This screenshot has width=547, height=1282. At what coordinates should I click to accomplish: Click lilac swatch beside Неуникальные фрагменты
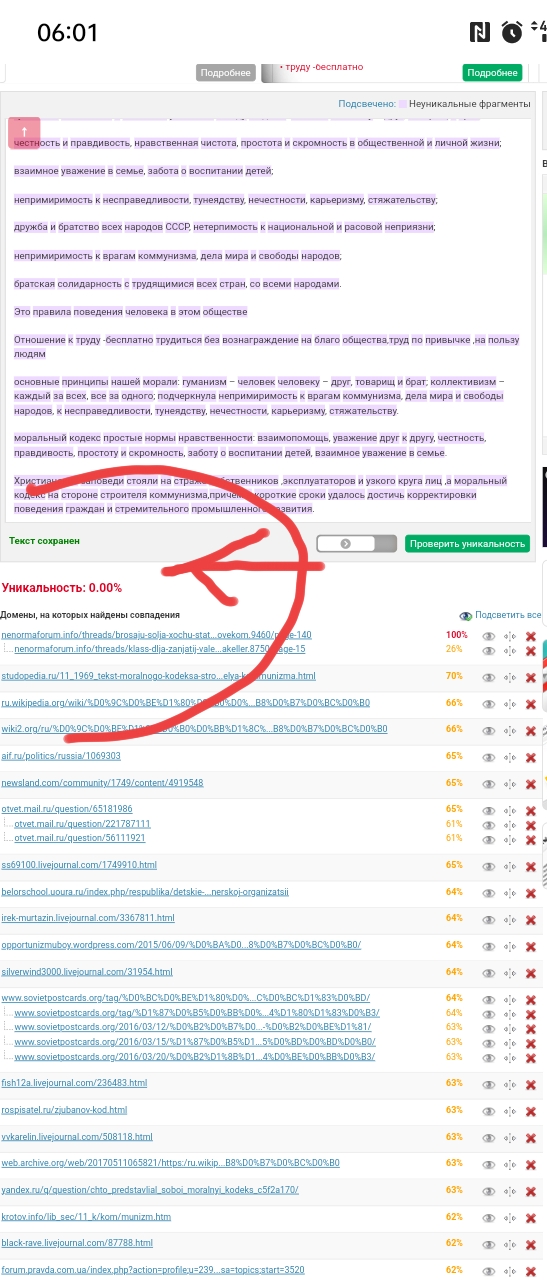pyautogui.click(x=402, y=104)
